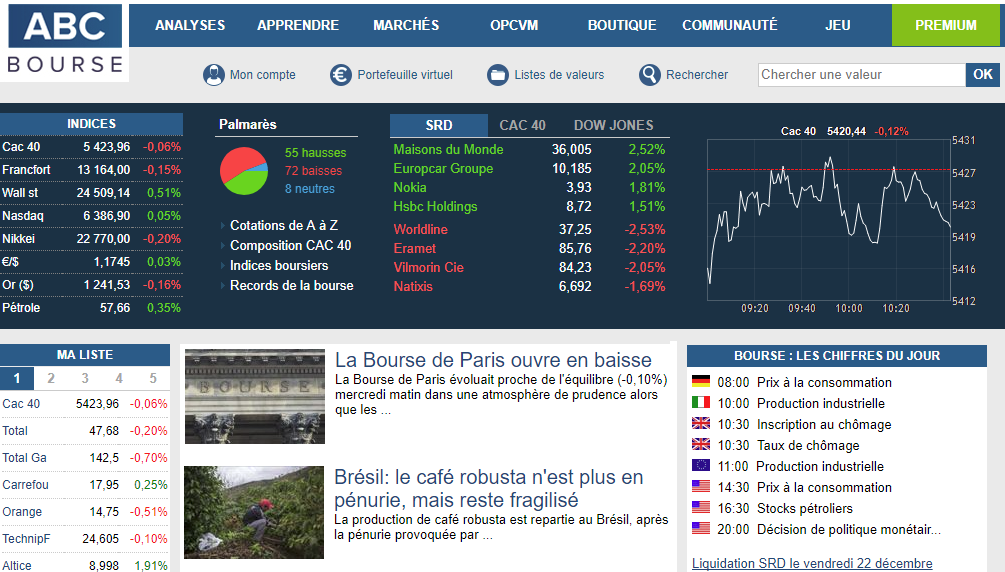Click 8 neutres link

[x=310, y=189]
